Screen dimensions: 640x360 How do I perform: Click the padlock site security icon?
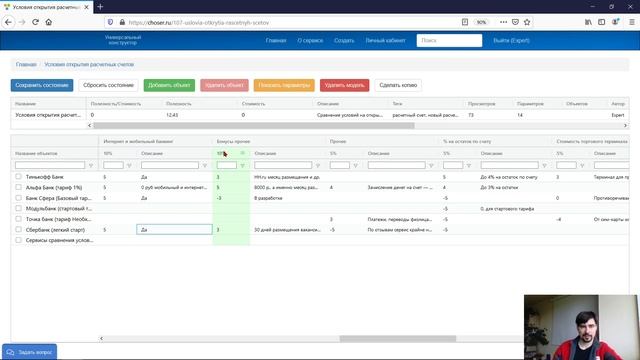tap(122, 22)
